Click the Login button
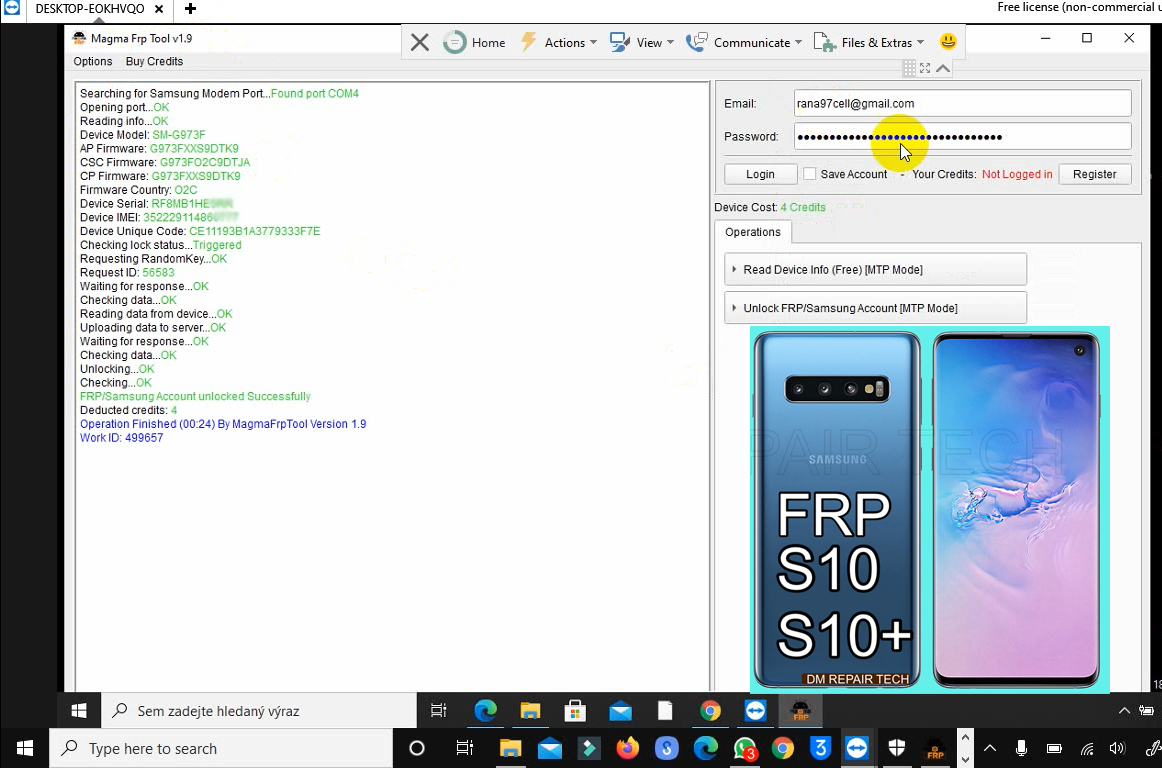The width and height of the screenshot is (1162, 768). coord(760,174)
